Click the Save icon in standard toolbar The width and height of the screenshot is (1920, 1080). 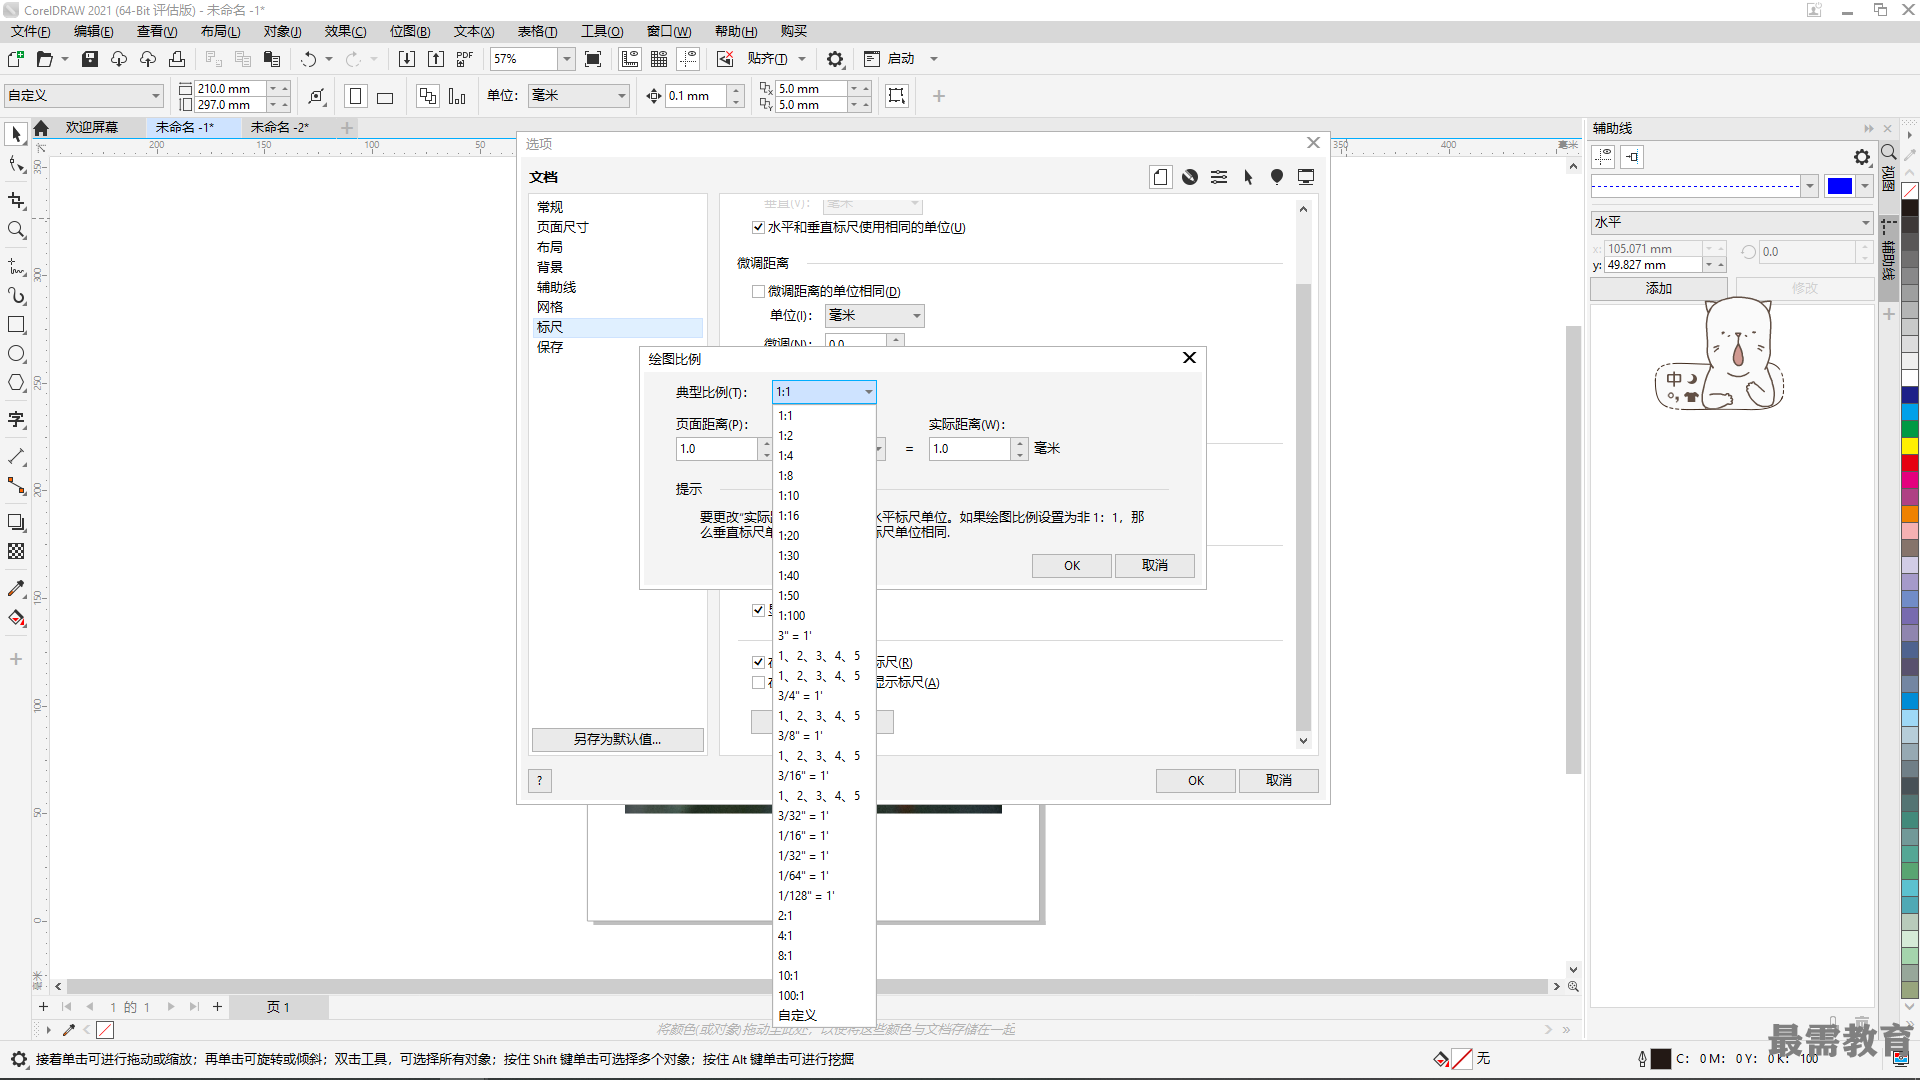[90, 59]
